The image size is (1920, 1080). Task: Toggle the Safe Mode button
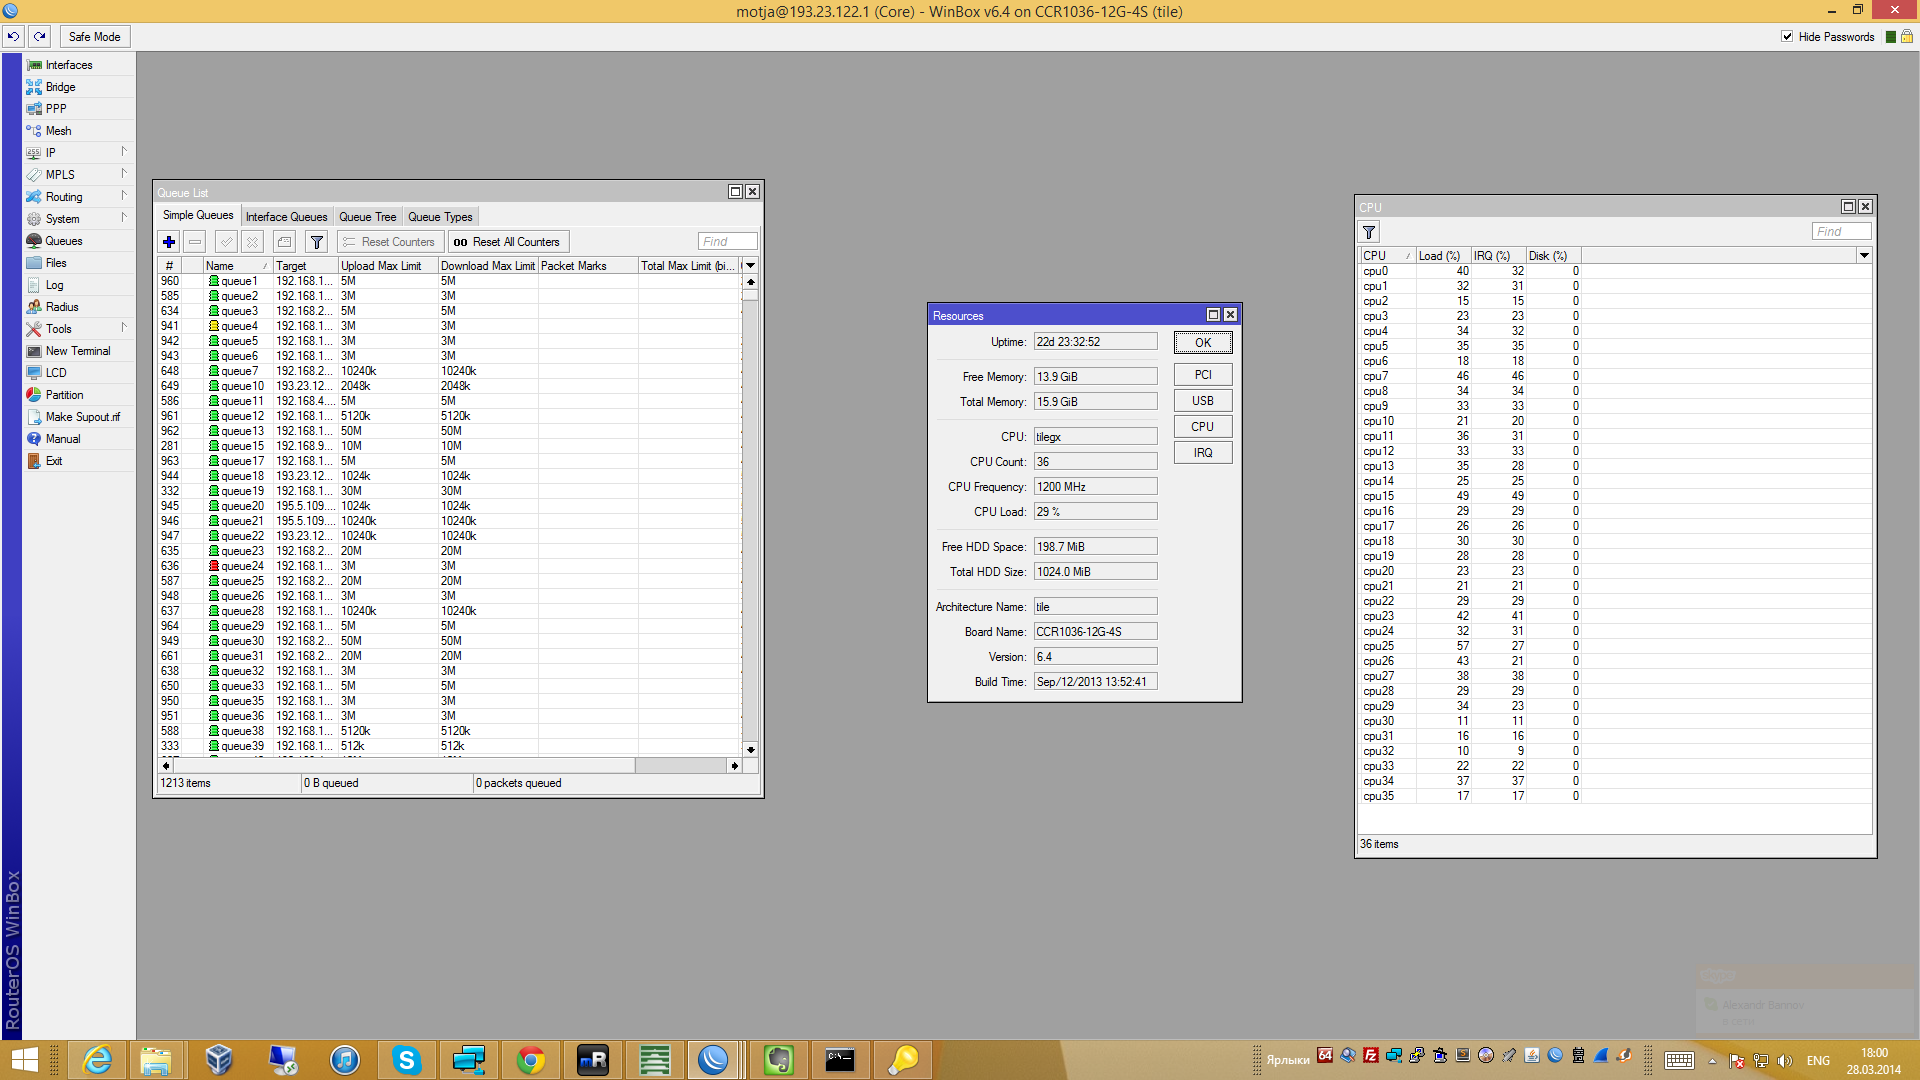click(x=94, y=37)
